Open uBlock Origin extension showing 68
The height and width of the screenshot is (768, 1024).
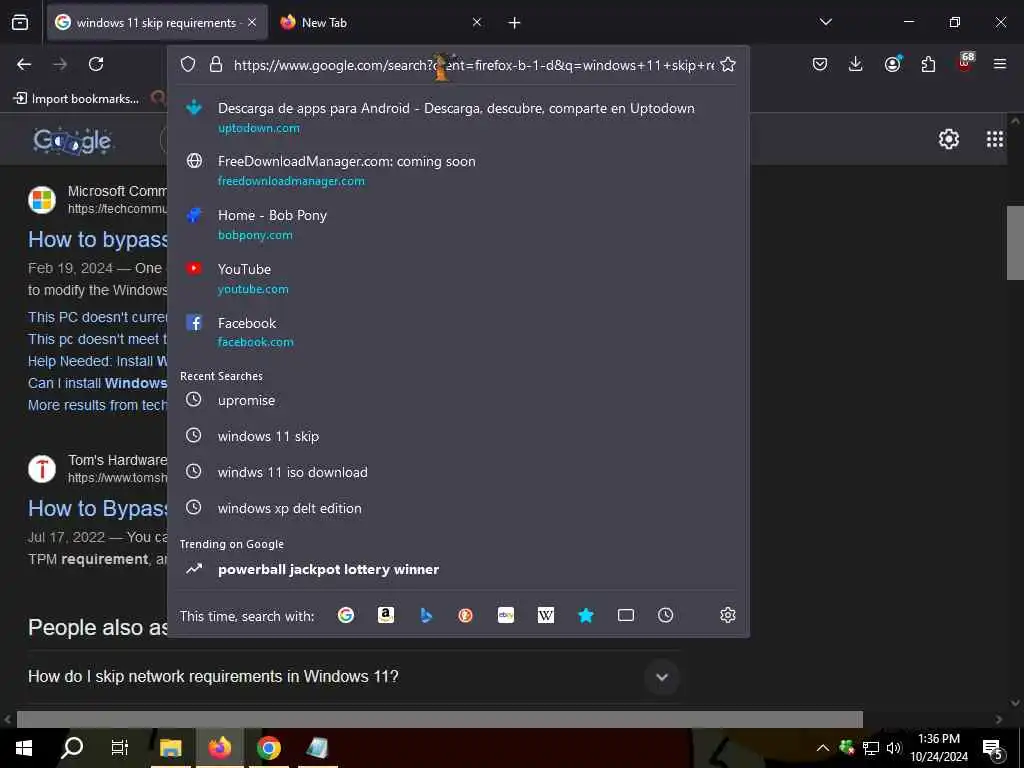(965, 63)
